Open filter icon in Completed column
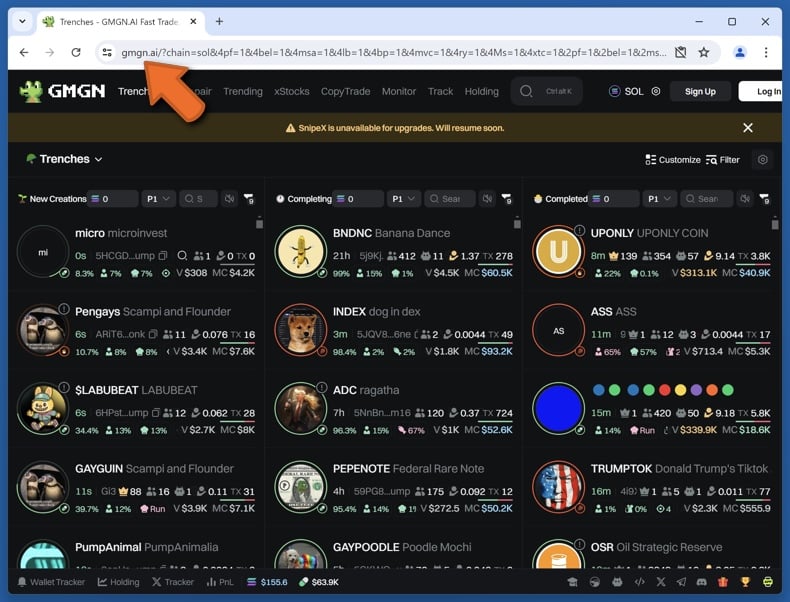 765,198
